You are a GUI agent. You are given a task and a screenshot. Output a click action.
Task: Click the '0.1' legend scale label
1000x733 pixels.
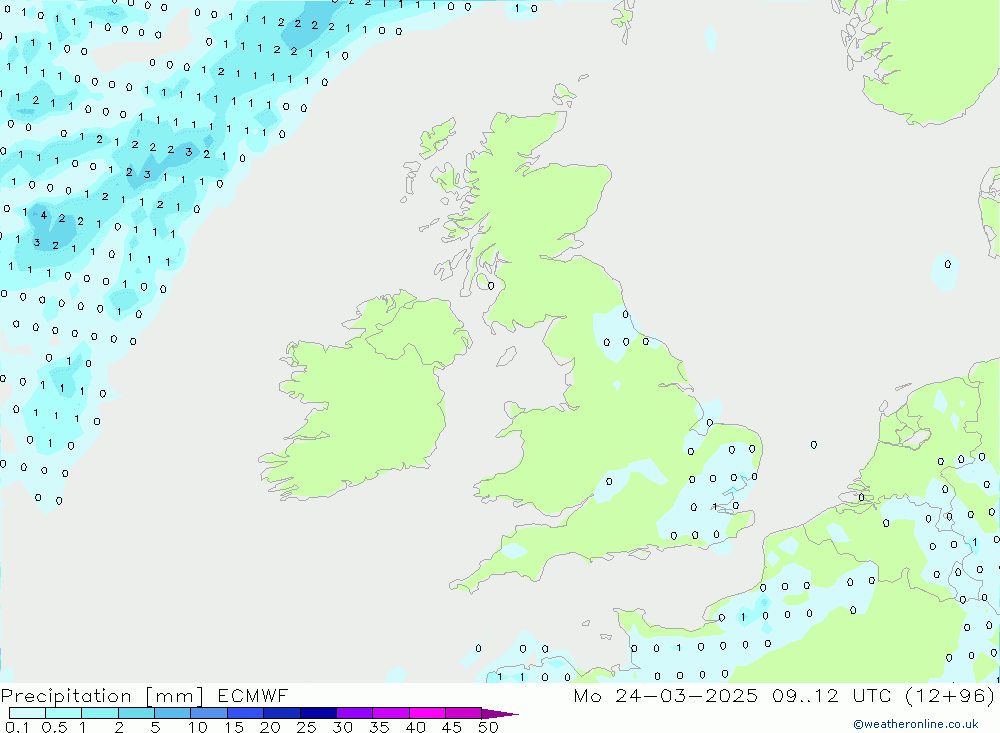17,727
